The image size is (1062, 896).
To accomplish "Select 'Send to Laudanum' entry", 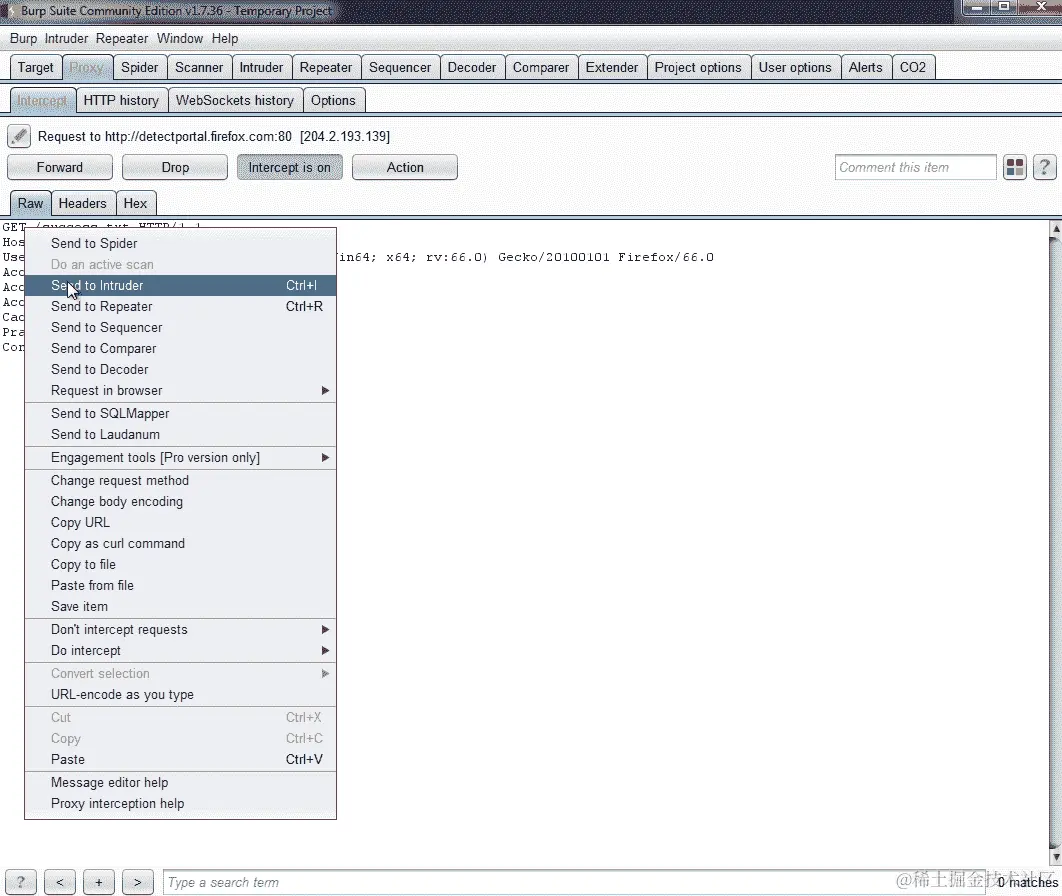I will [x=180, y=434].
